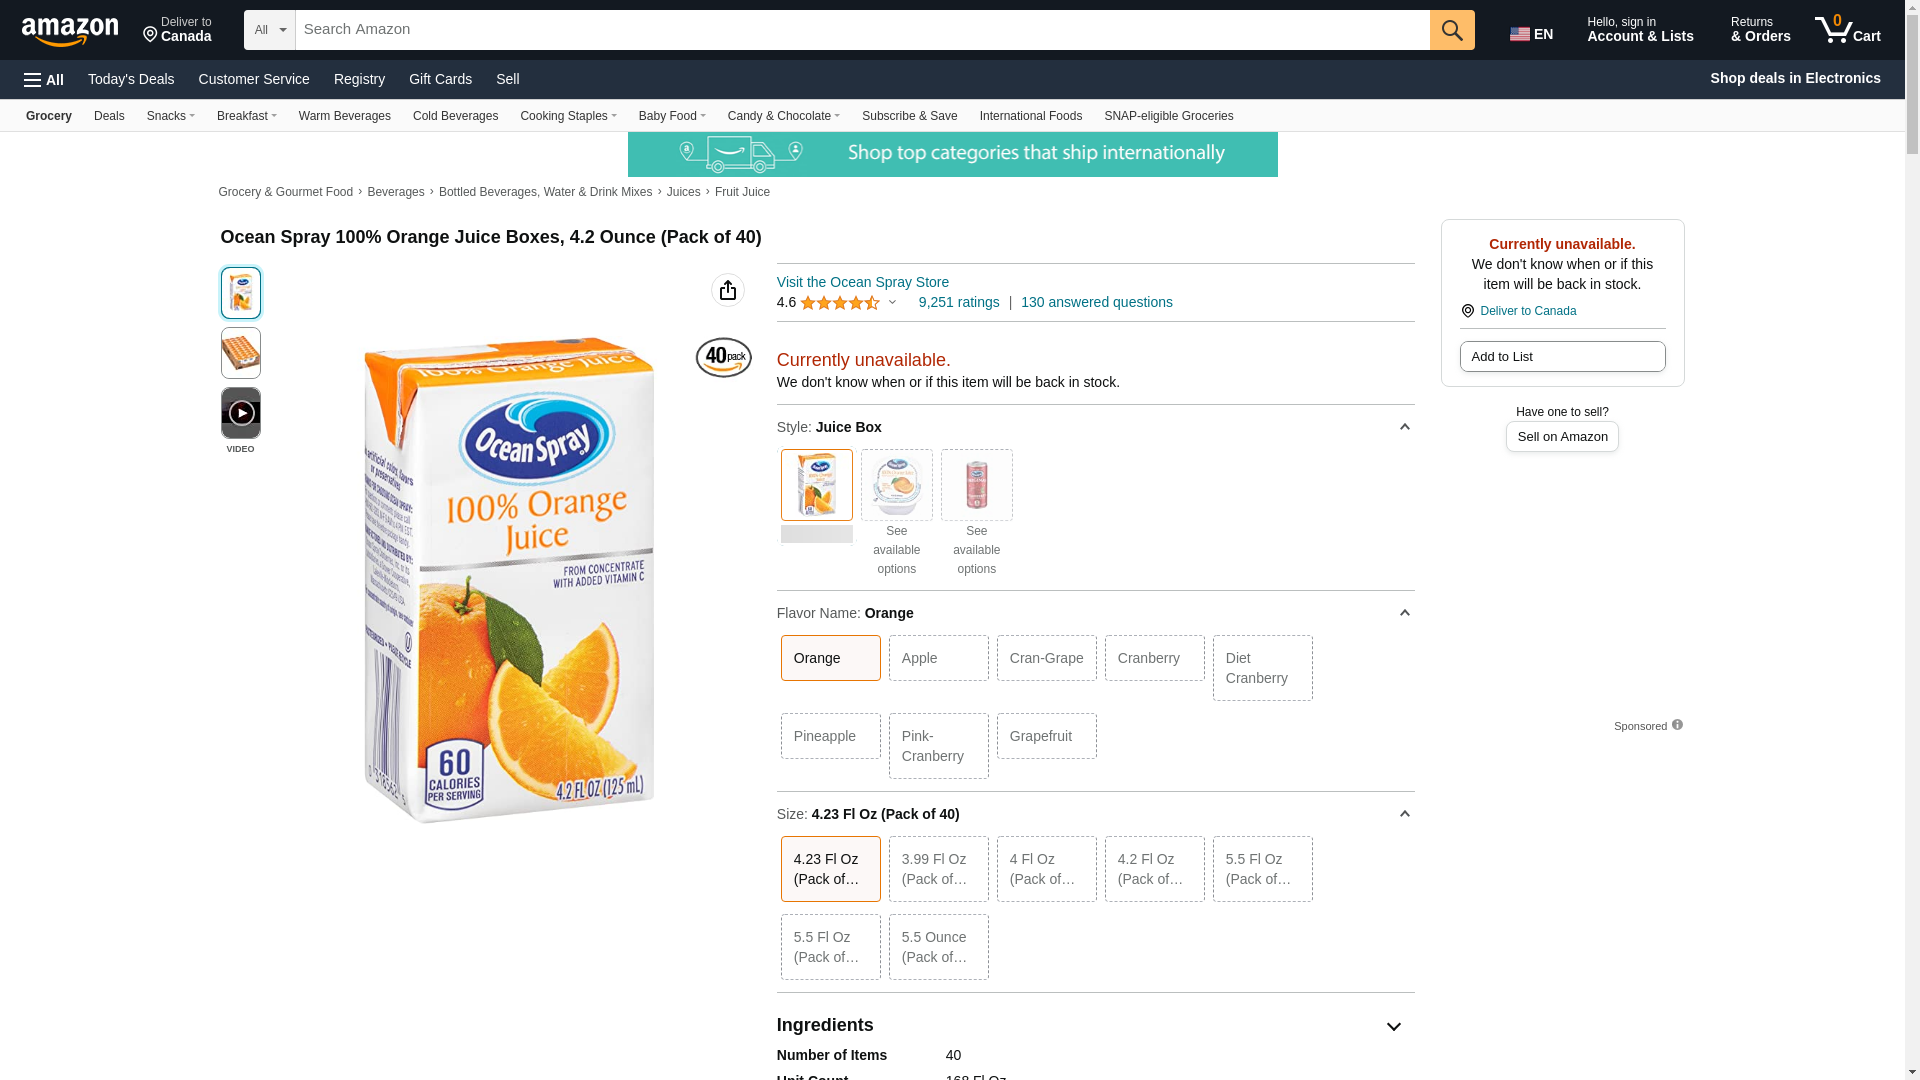Play the product video thumbnail
This screenshot has height=1080, width=1920.
pos(240,413)
